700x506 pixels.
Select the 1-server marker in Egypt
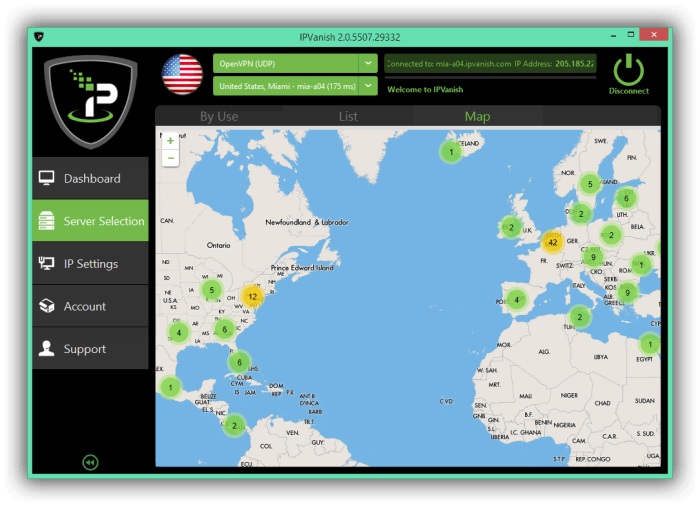(650, 344)
